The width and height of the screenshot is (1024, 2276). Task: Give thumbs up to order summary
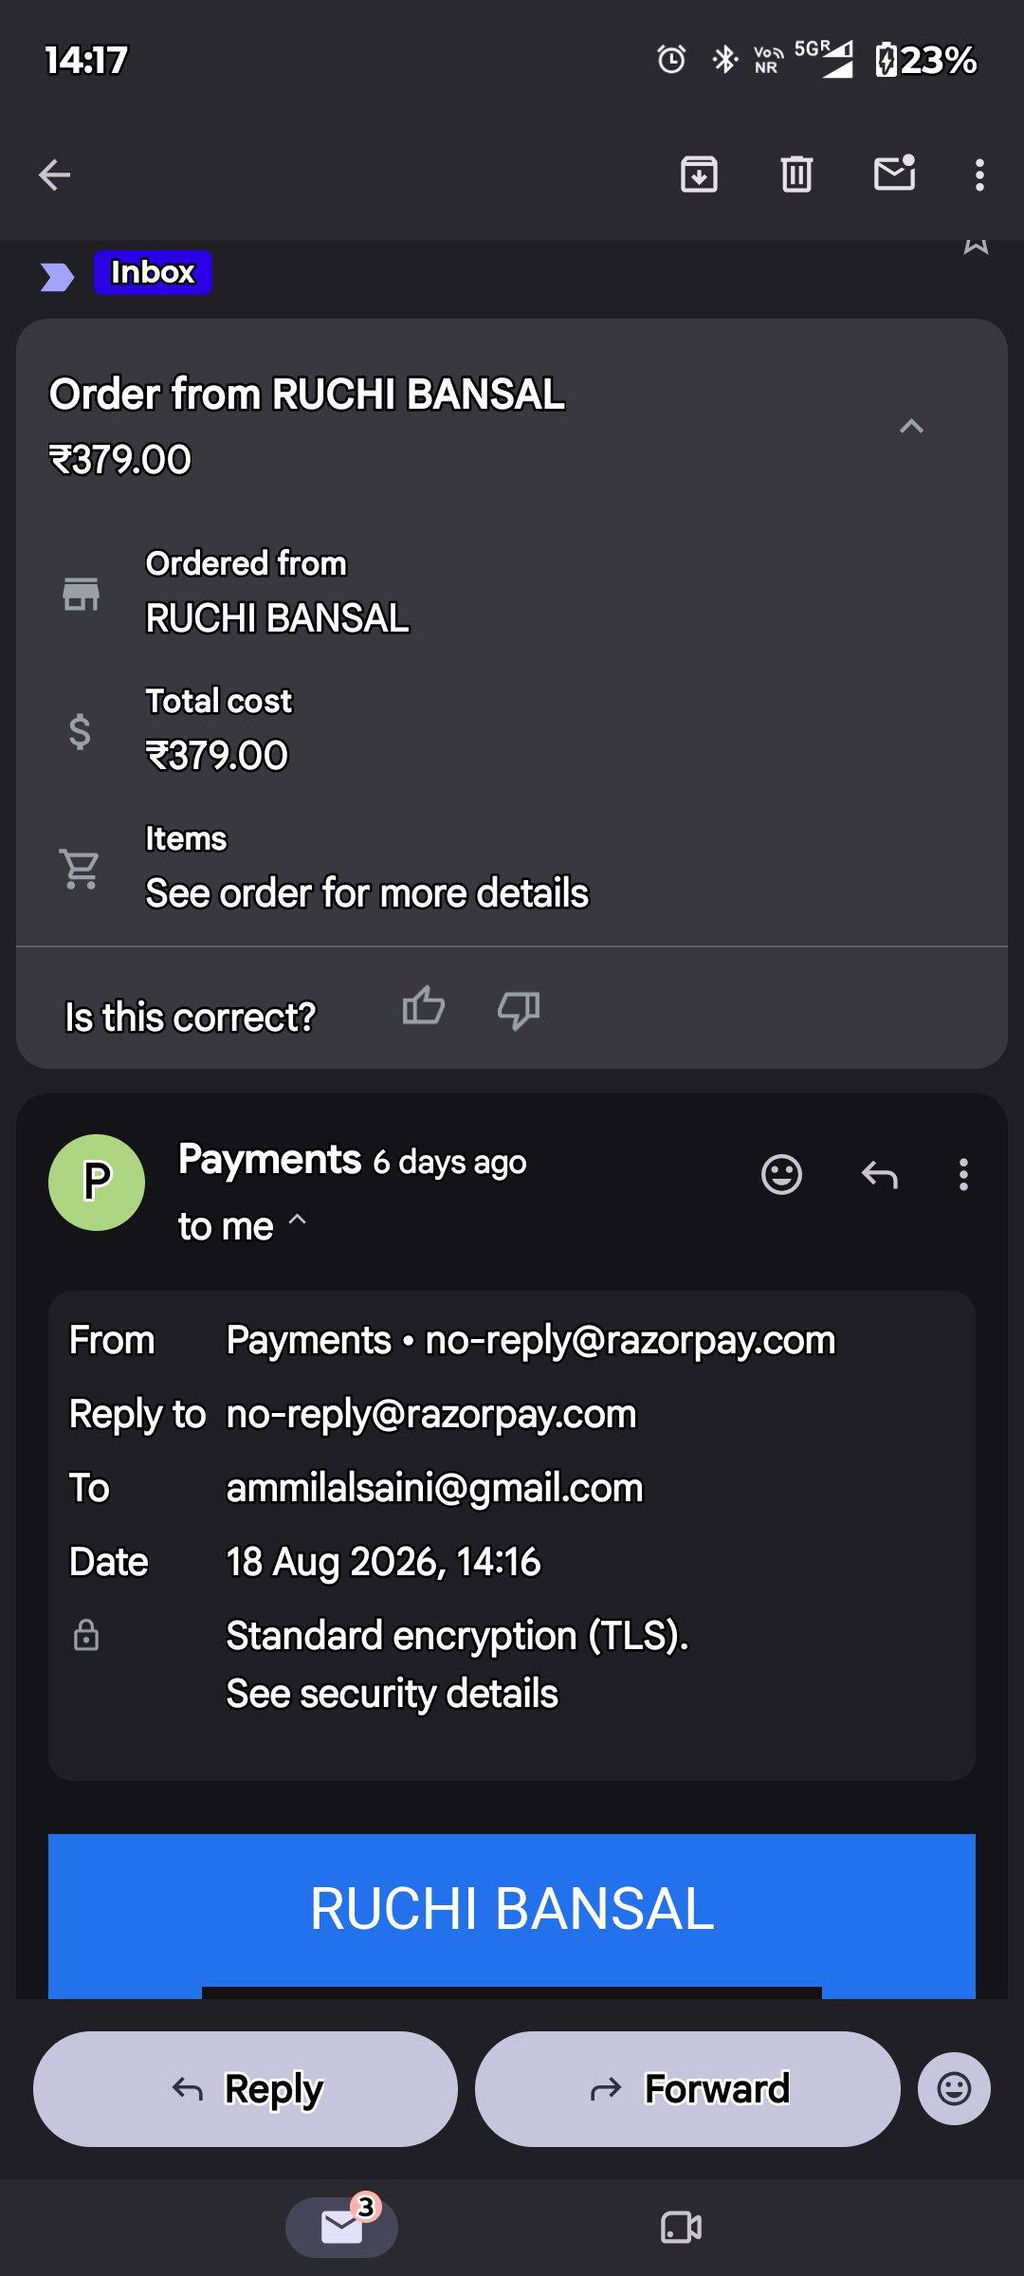pos(424,1007)
